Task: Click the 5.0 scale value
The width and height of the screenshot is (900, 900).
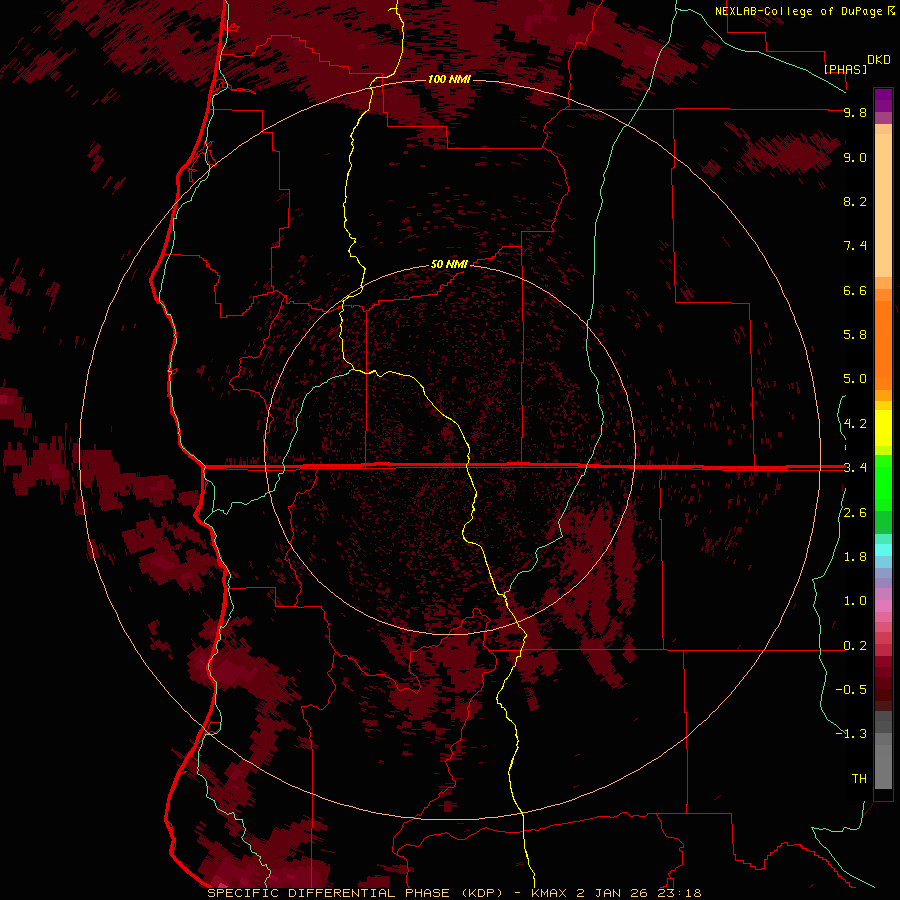Action: 855,379
